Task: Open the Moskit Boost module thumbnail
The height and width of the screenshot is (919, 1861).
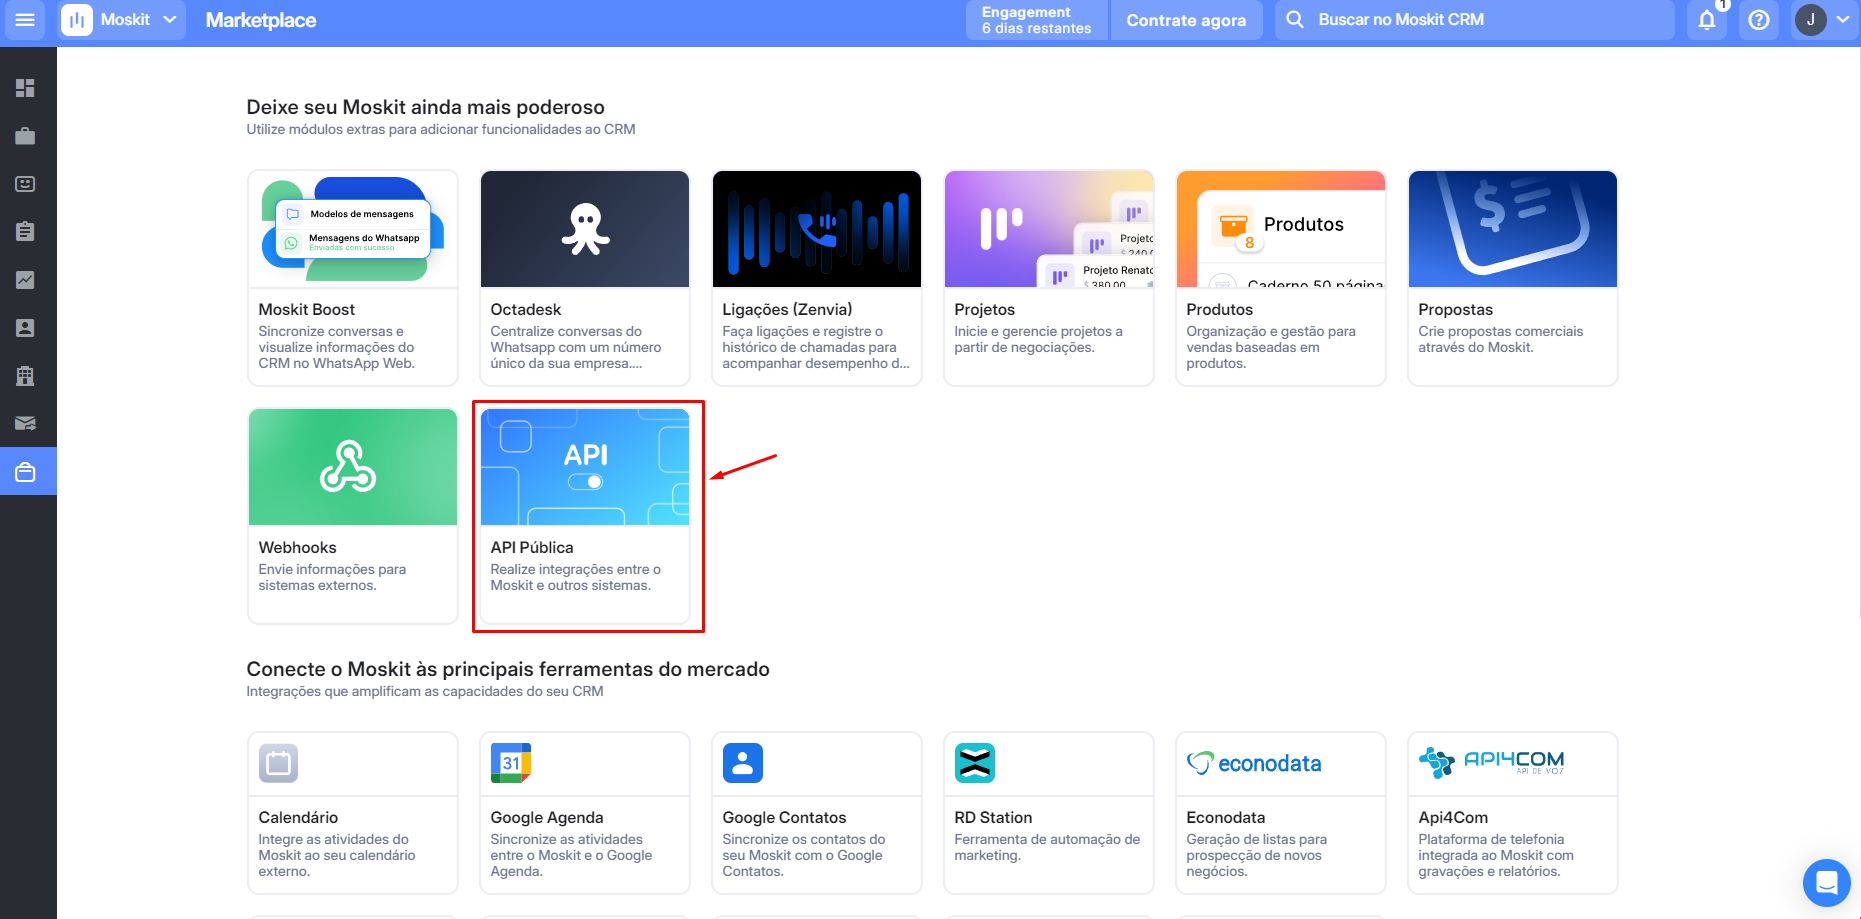Action: coord(353,229)
